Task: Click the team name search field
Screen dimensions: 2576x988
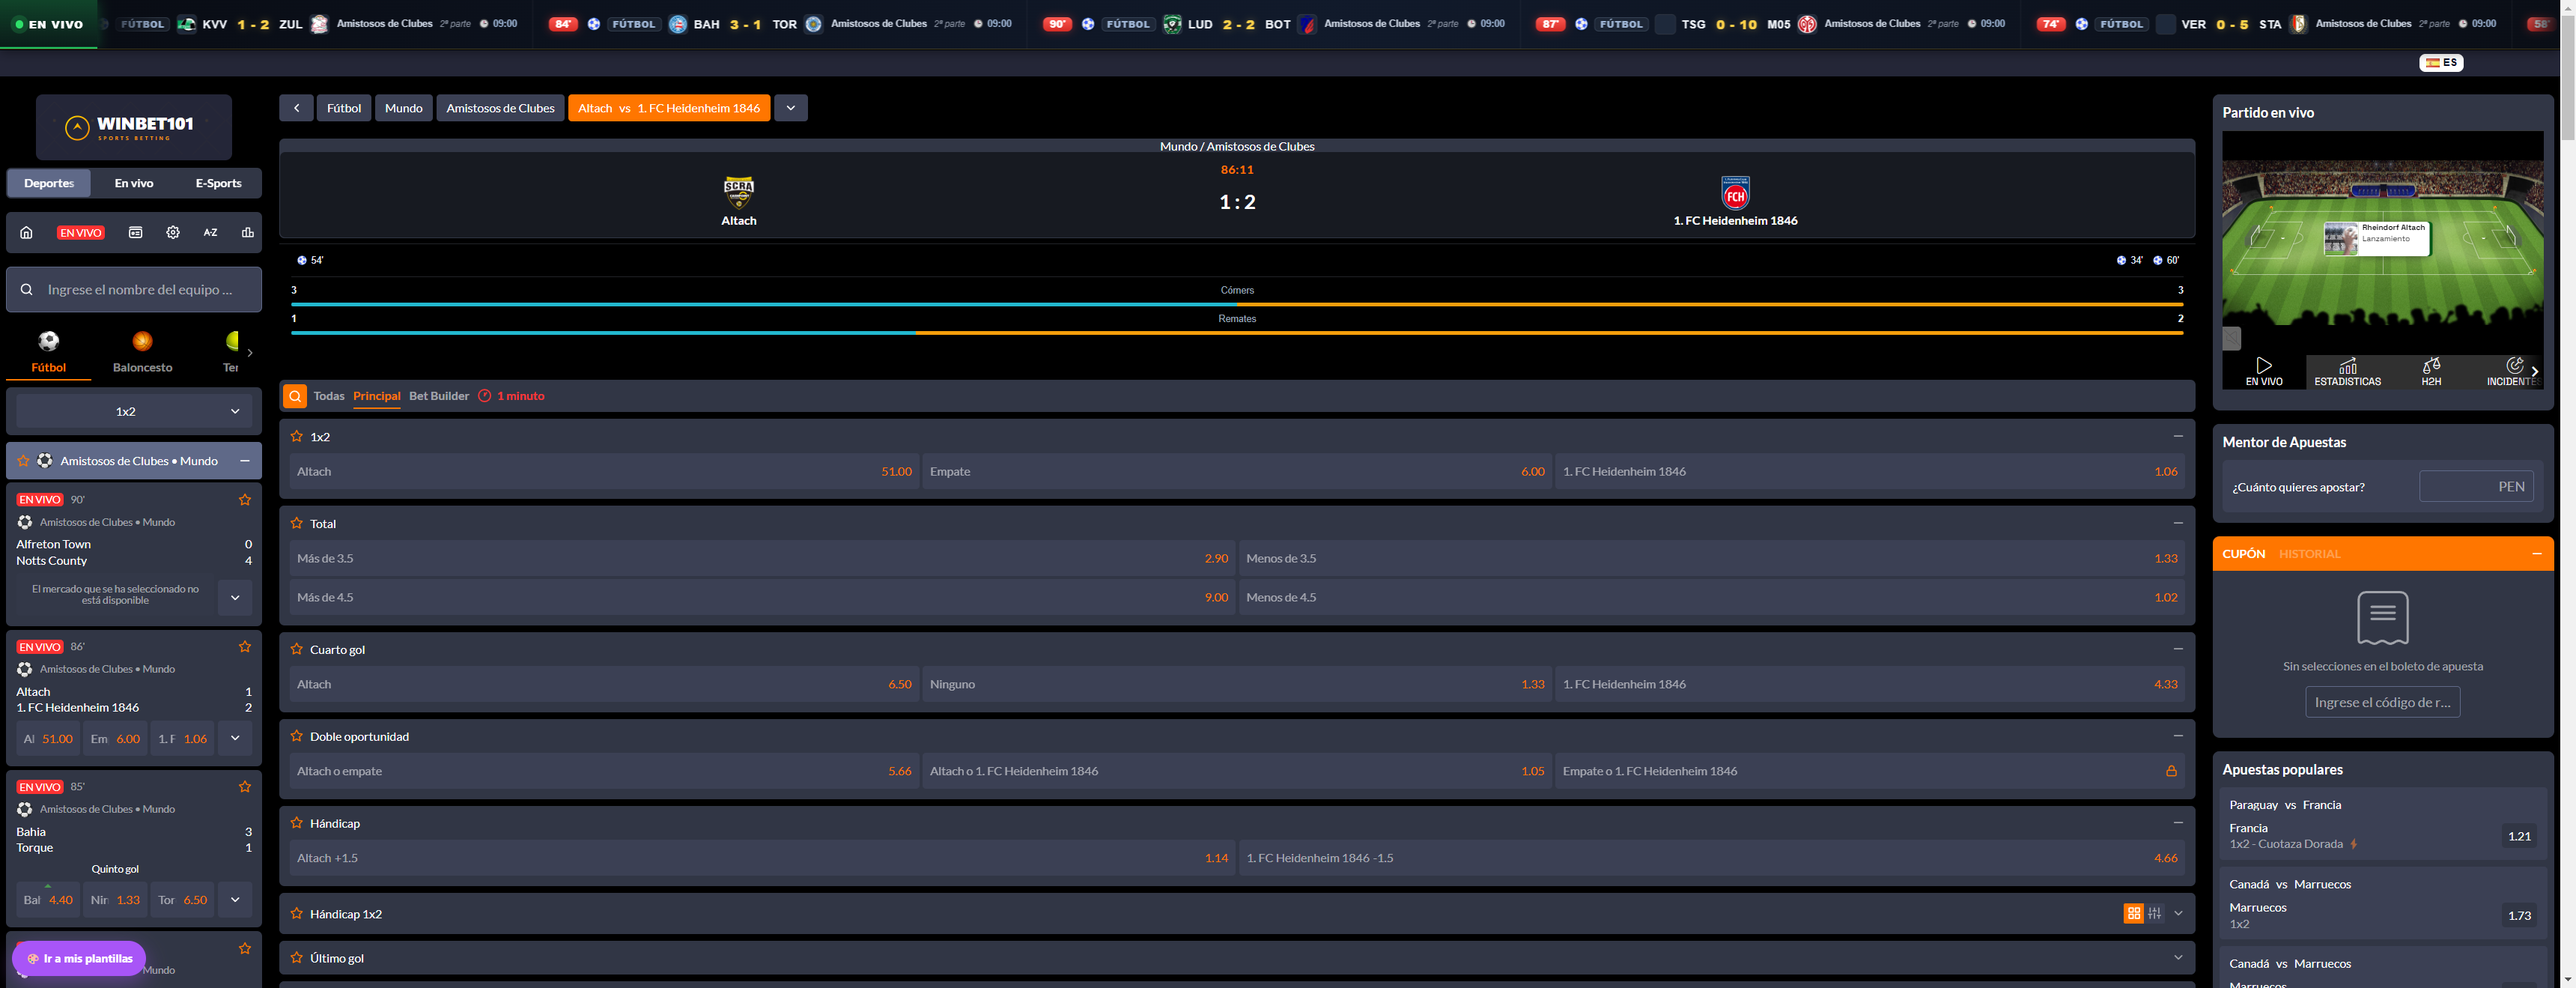Action: 134,289
